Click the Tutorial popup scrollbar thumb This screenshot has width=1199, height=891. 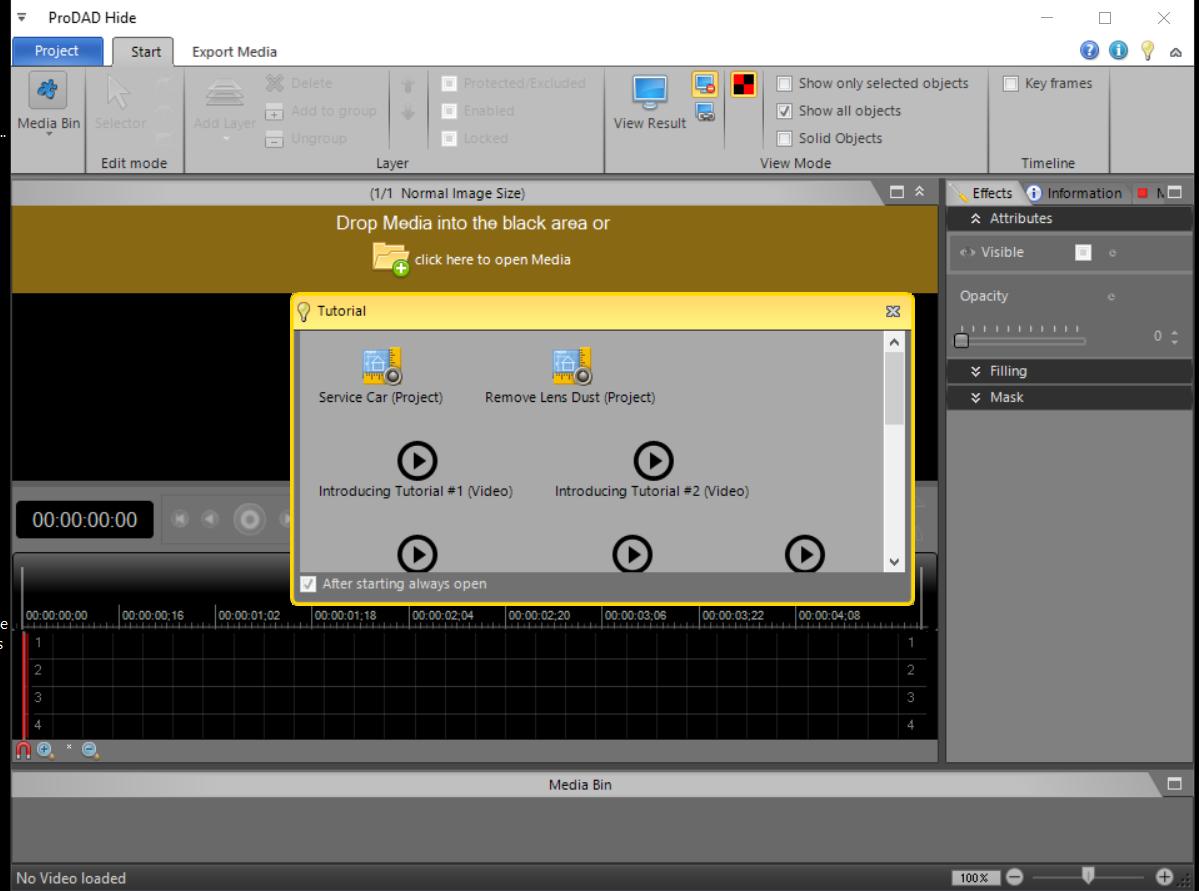(x=894, y=389)
